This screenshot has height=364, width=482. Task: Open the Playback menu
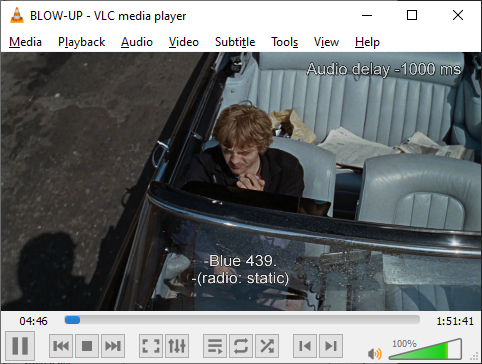pos(81,42)
